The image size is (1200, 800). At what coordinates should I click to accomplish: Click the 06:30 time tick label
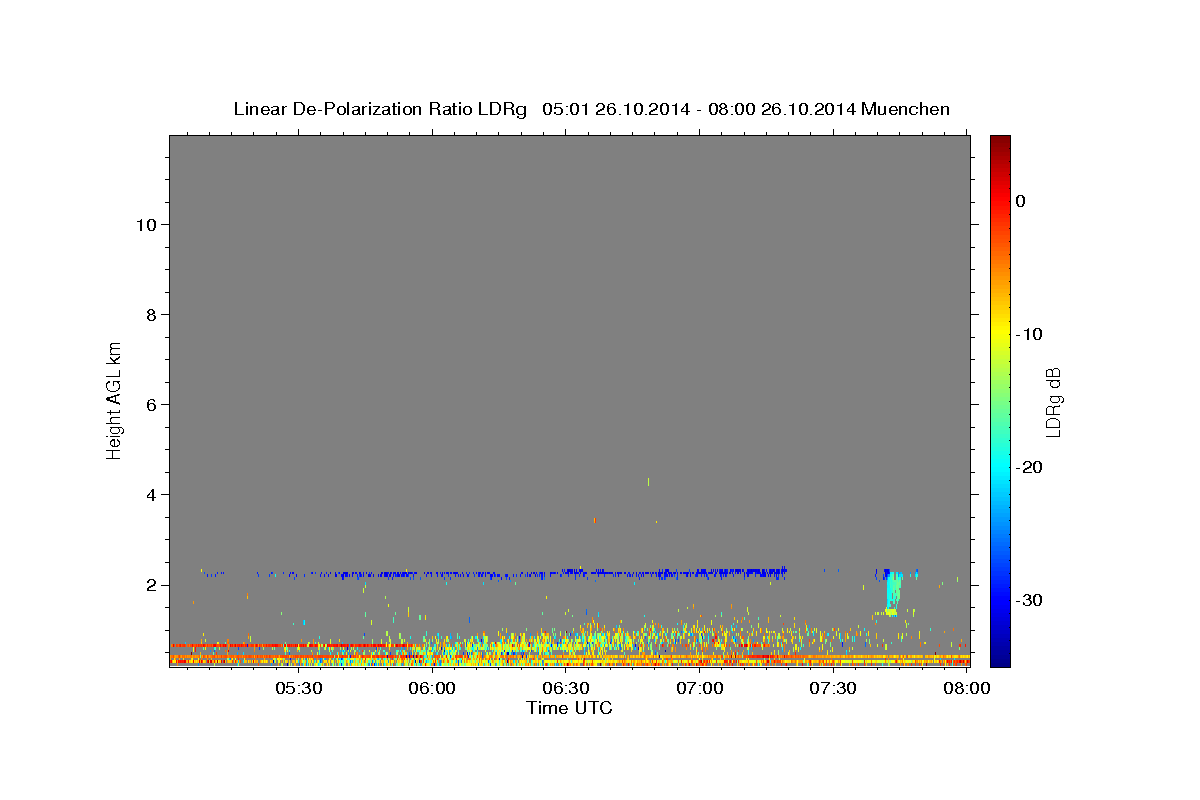click(566, 689)
